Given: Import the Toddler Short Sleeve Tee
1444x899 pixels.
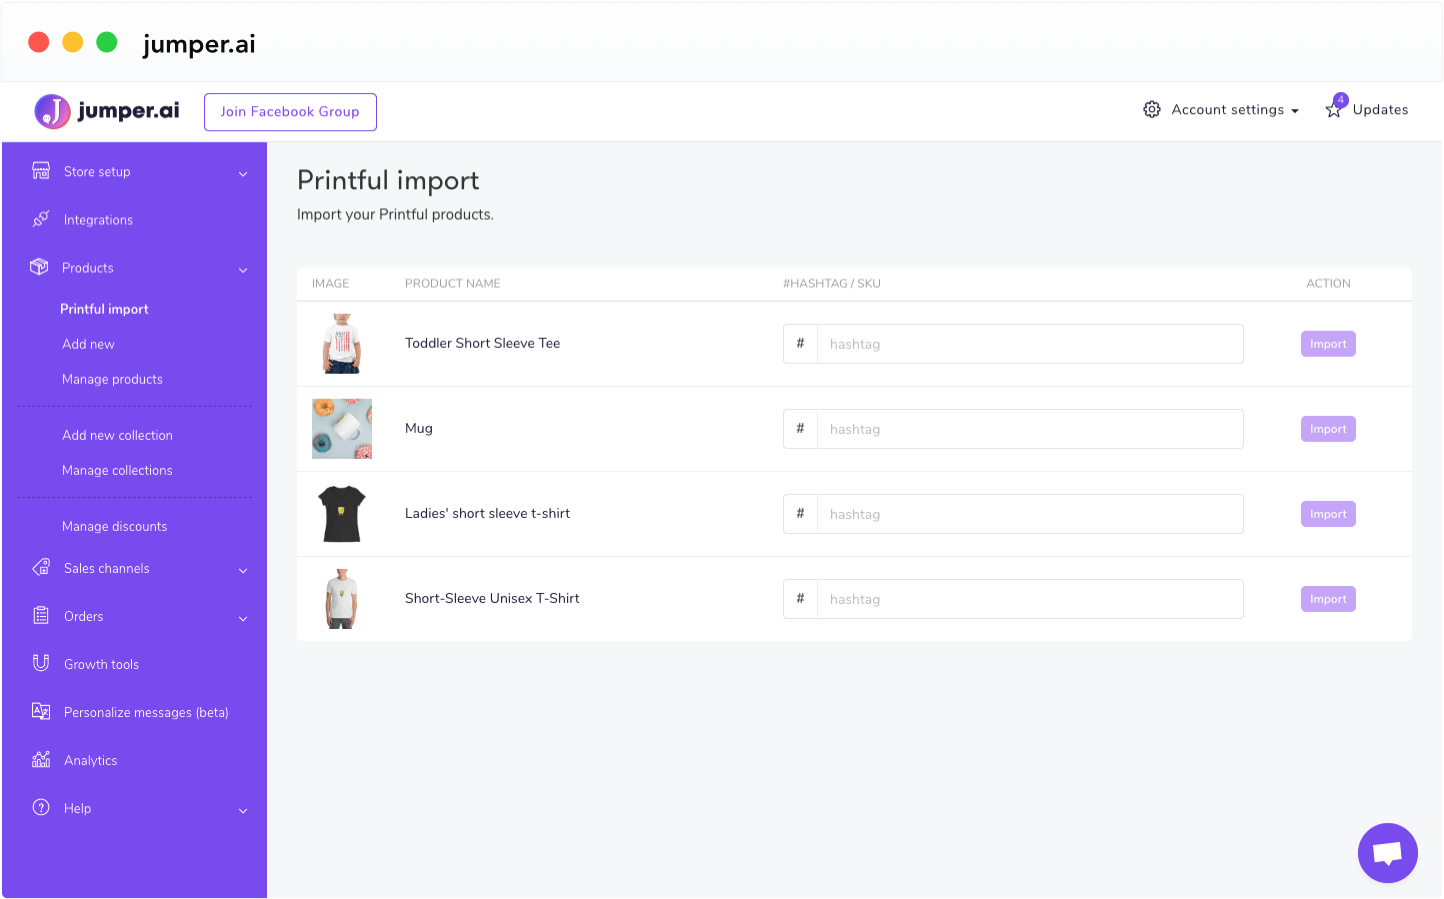Looking at the screenshot, I should coord(1328,344).
